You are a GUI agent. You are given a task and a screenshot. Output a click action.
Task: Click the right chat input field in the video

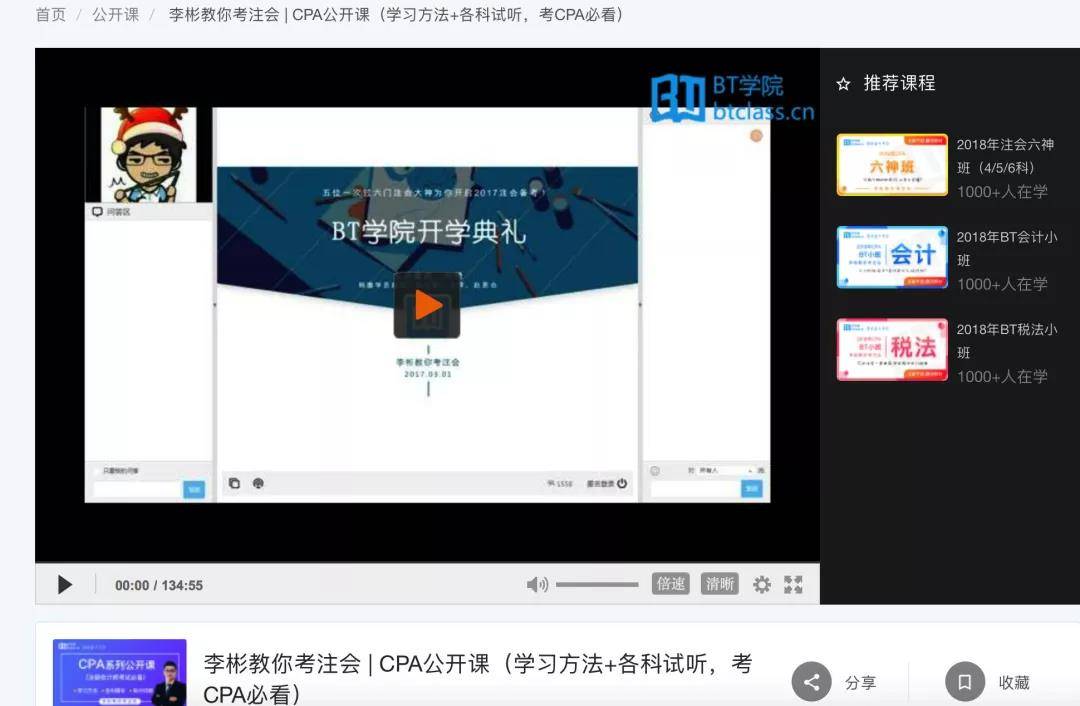tap(696, 489)
